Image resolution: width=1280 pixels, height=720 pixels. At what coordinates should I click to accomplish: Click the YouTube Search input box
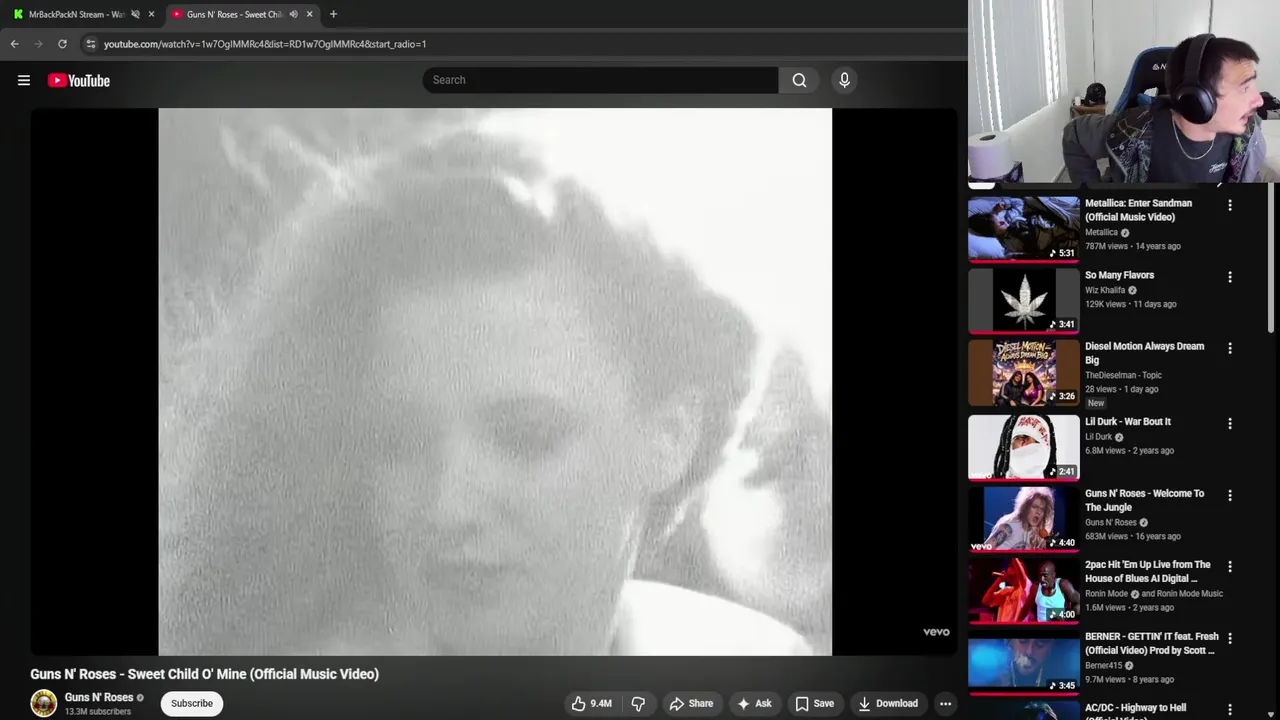[x=600, y=80]
